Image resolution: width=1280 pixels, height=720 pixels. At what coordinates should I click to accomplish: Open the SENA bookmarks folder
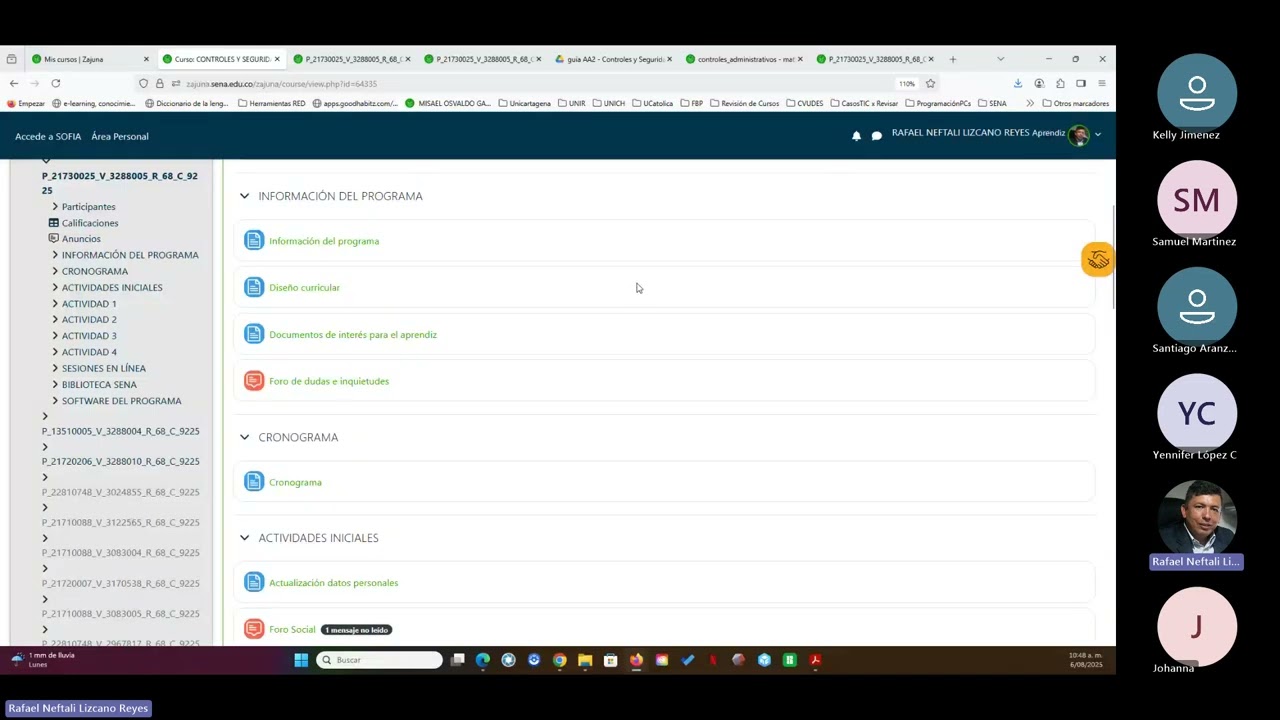(992, 103)
